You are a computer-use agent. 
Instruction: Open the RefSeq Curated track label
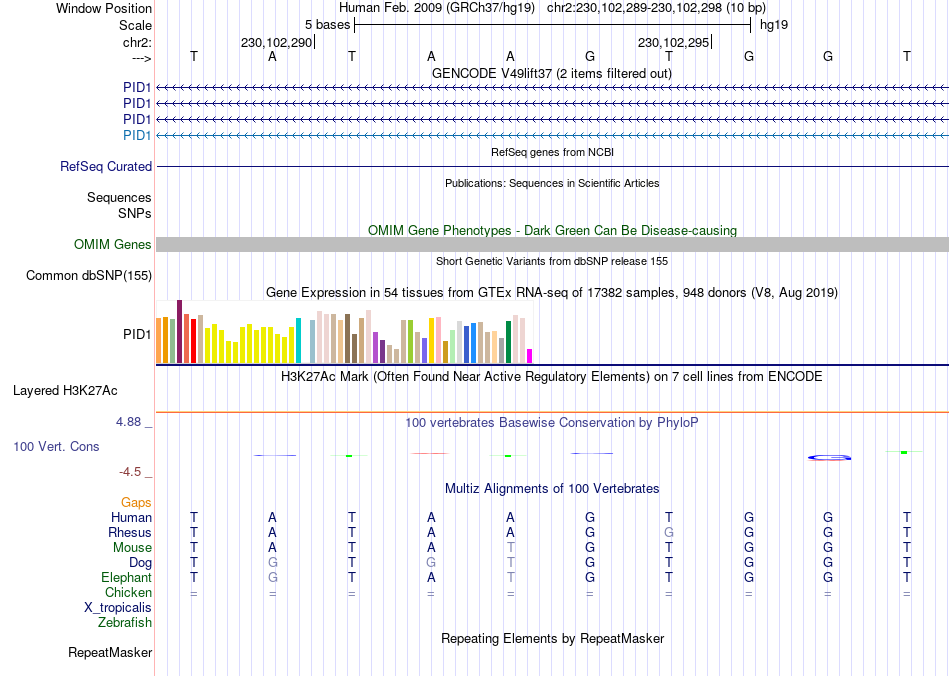click(x=106, y=167)
